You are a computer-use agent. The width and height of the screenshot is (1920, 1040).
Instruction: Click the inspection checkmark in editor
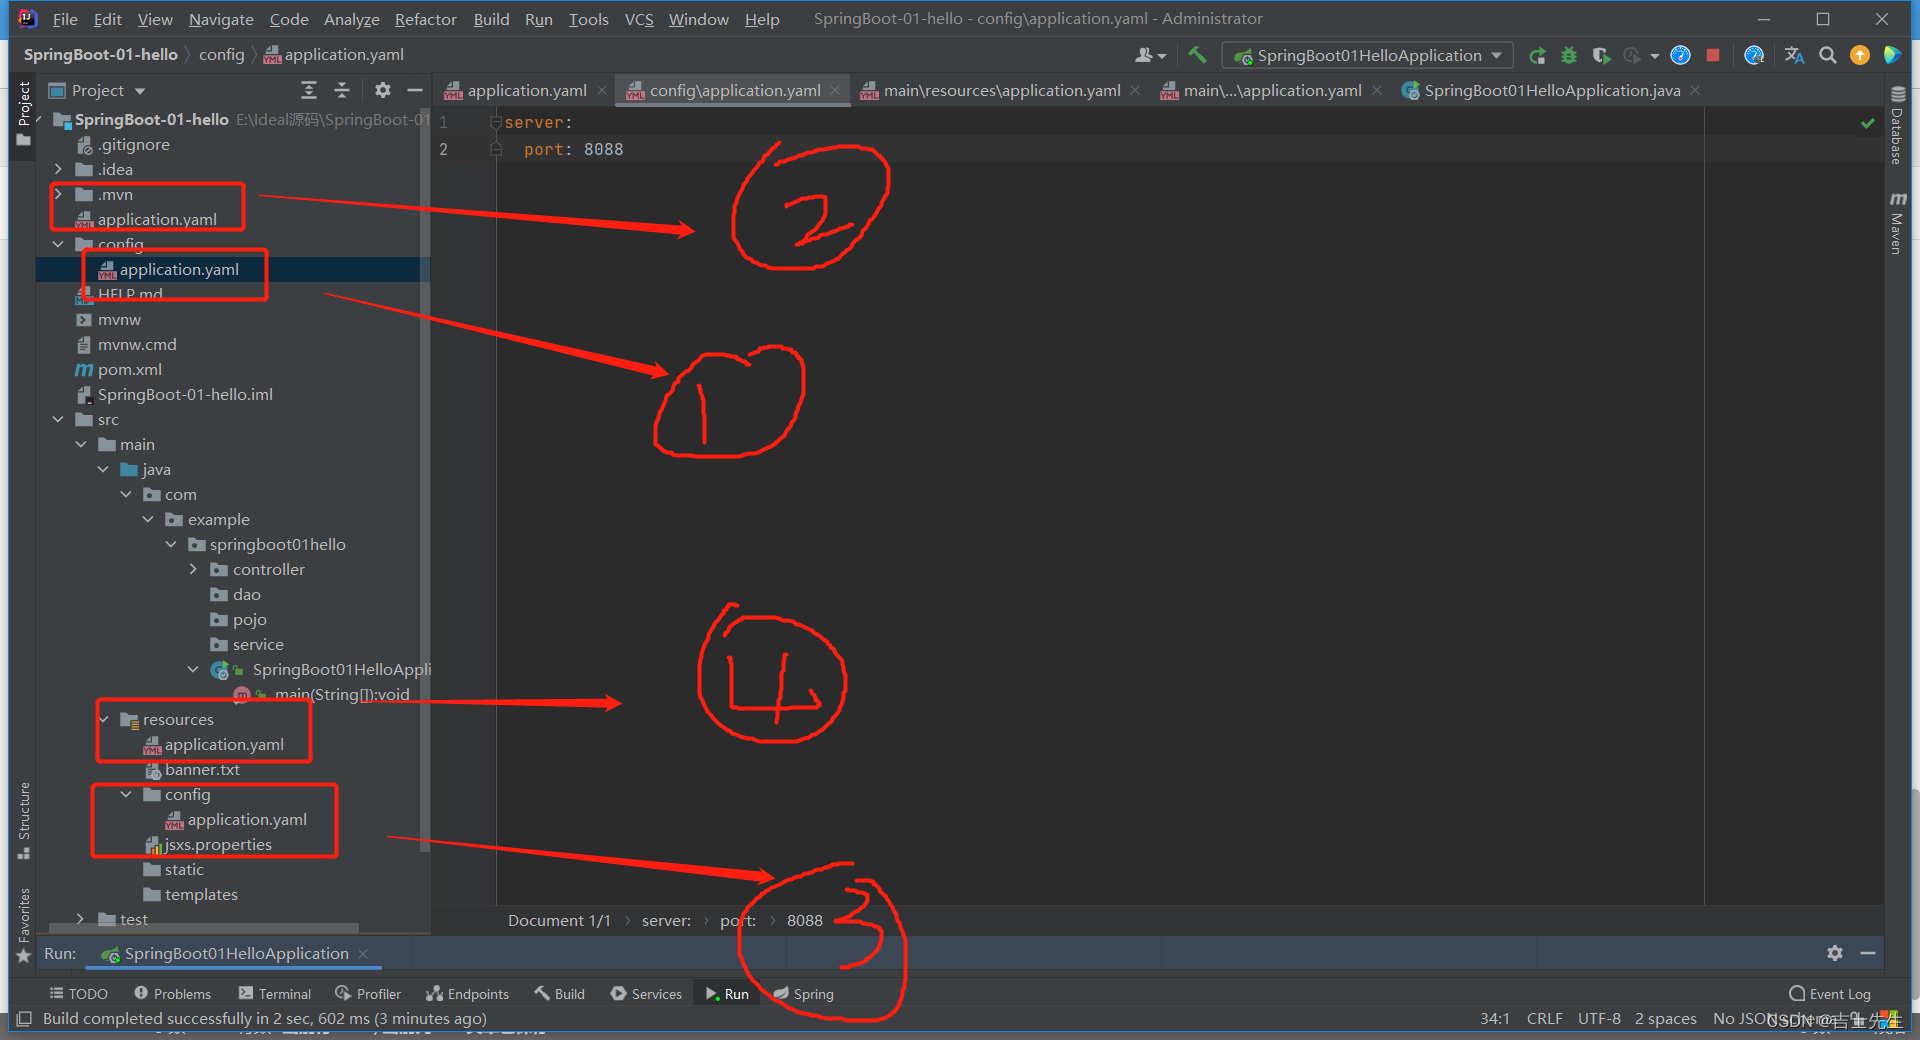[x=1867, y=123]
